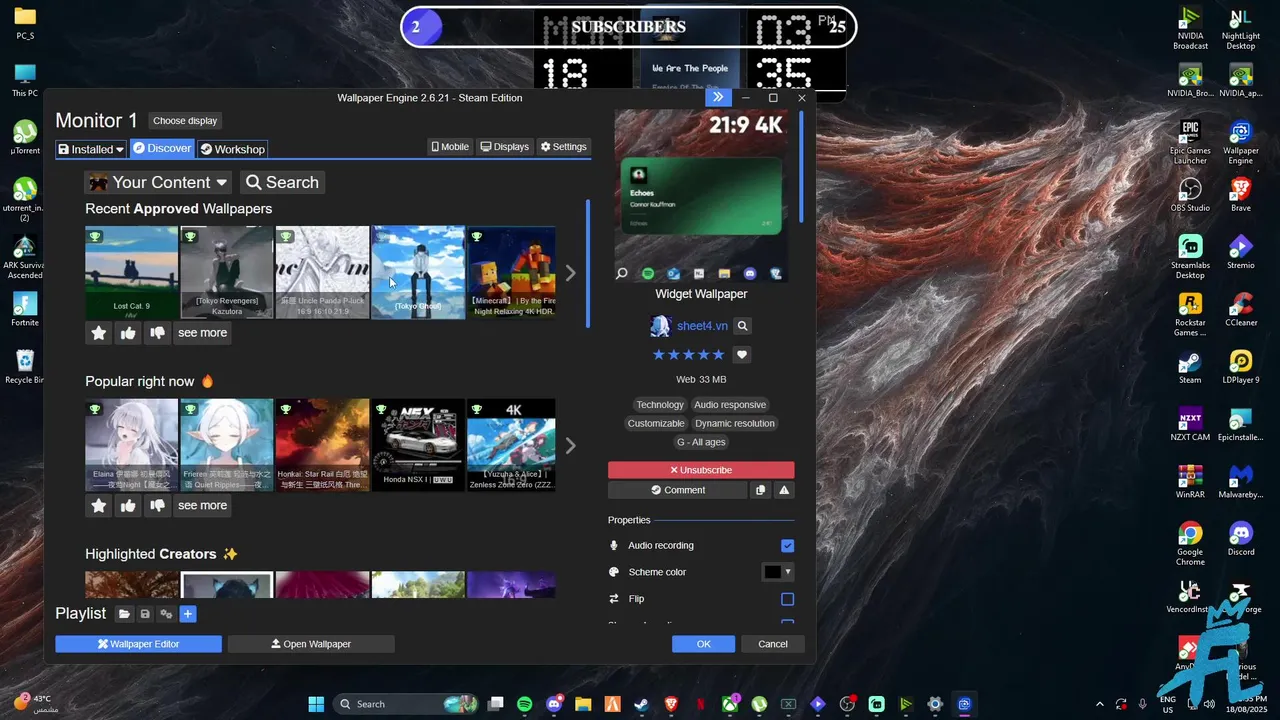Open OBS Studio desktop shortcut
1280x720 pixels.
tap(1190, 196)
